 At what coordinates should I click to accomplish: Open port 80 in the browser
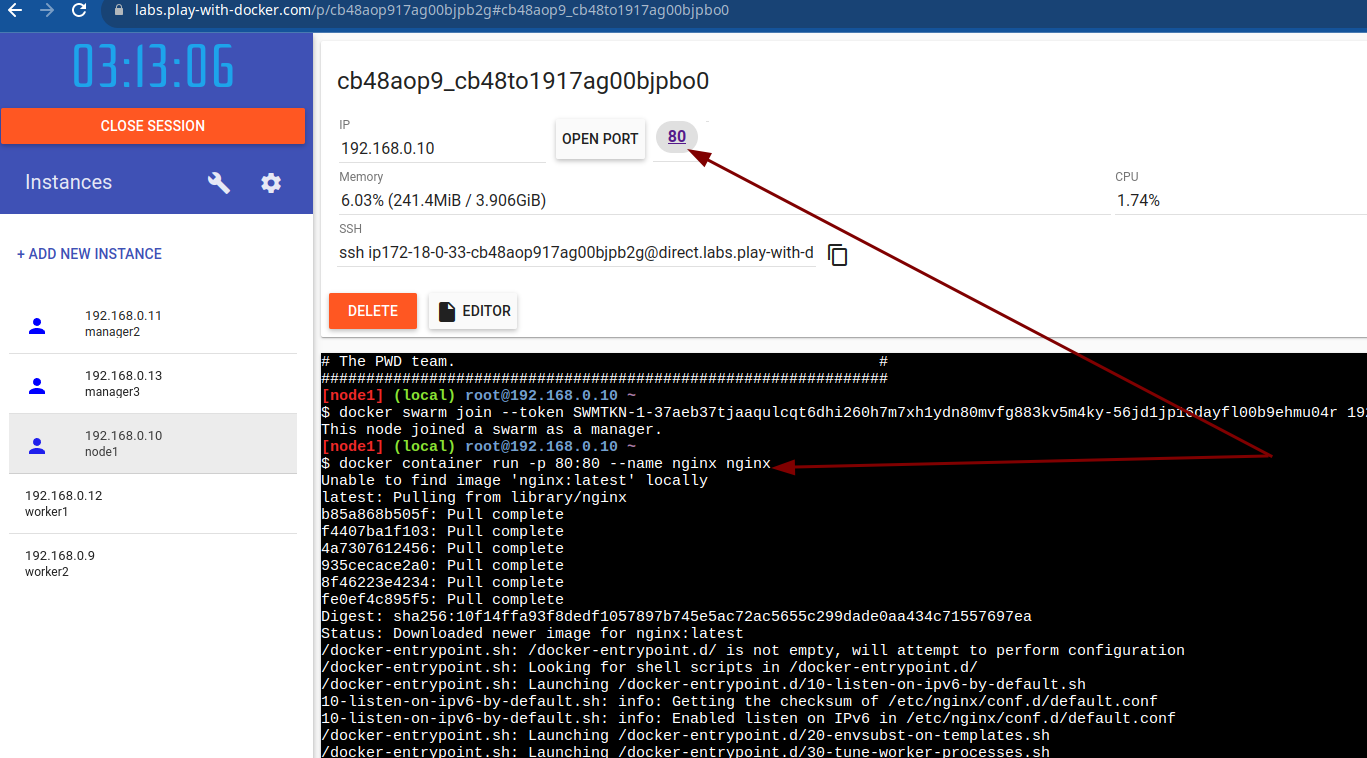click(676, 137)
